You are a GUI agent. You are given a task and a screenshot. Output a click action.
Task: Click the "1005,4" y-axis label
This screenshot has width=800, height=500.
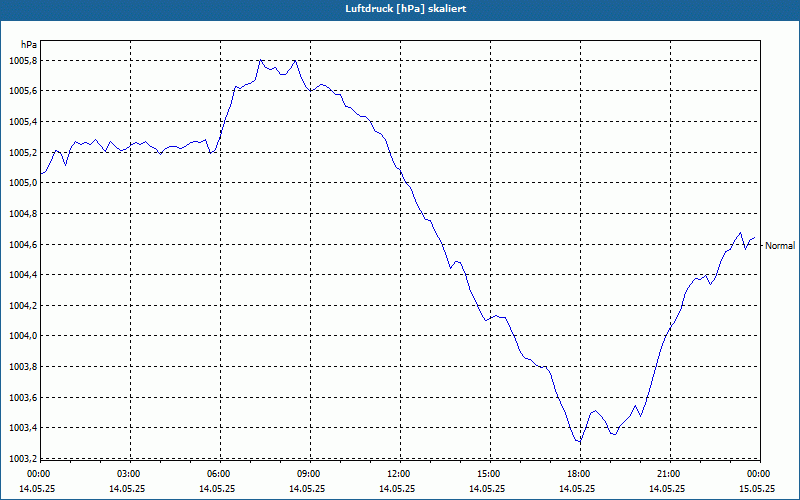point(23,122)
